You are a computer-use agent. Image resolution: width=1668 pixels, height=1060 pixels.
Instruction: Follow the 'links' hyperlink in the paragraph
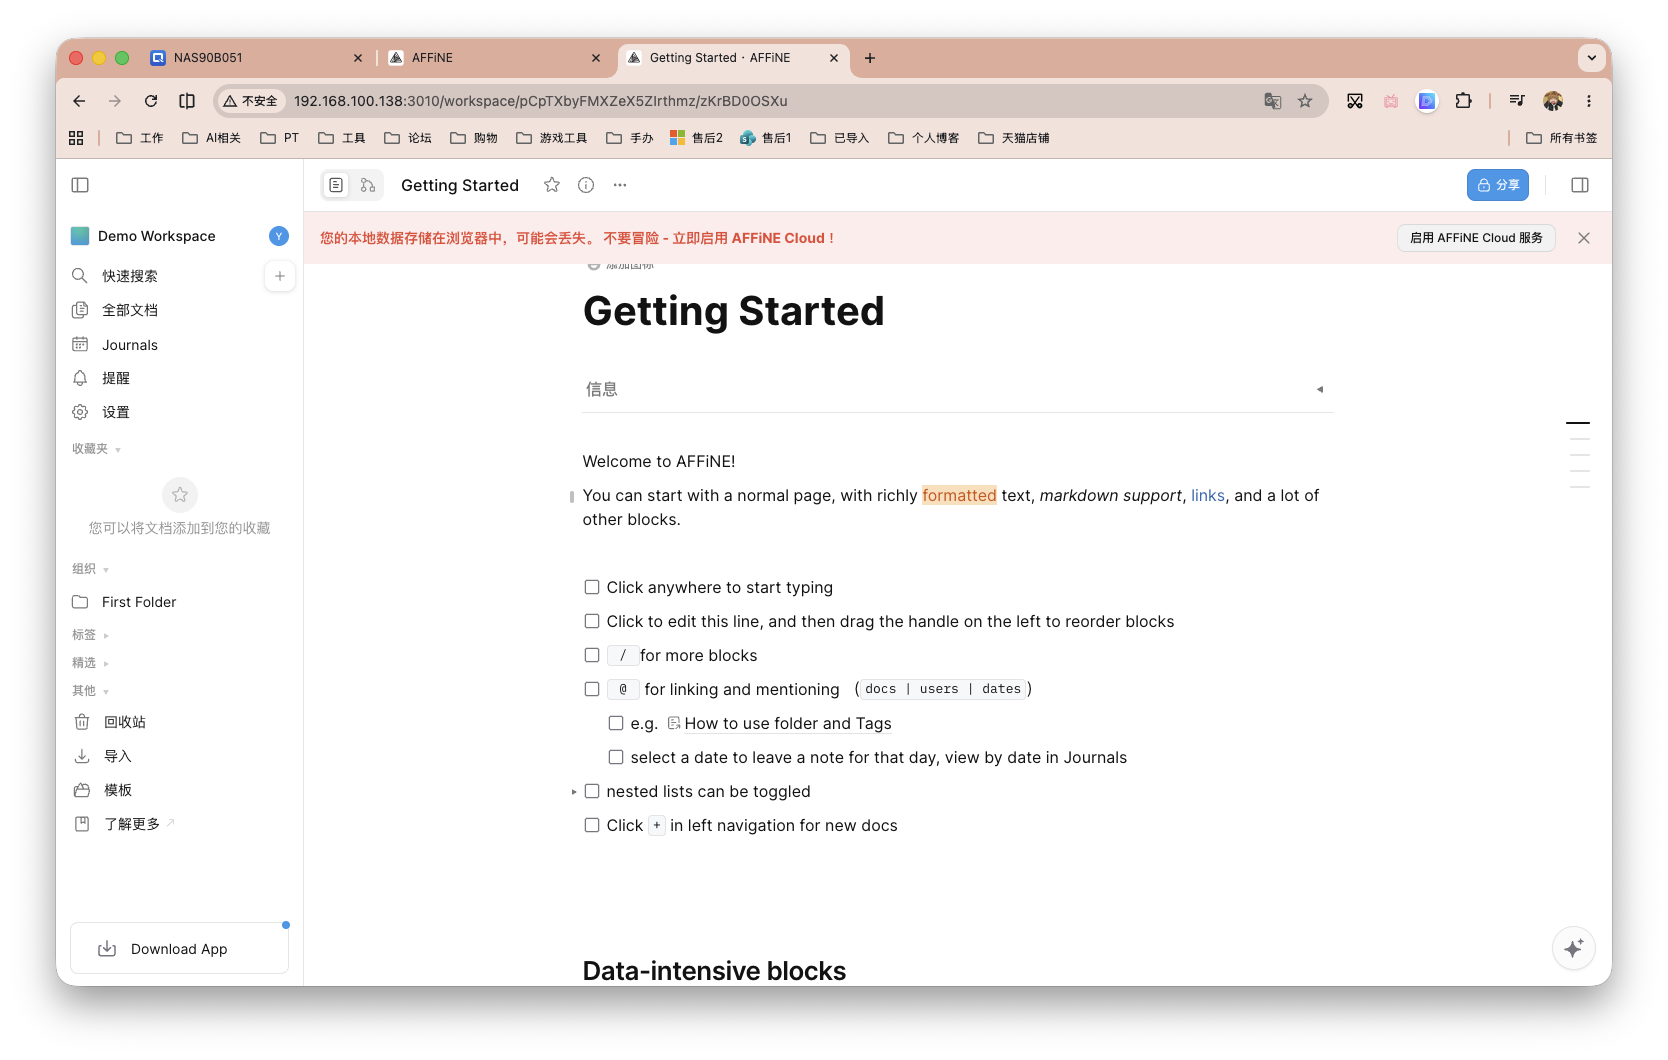(1208, 496)
